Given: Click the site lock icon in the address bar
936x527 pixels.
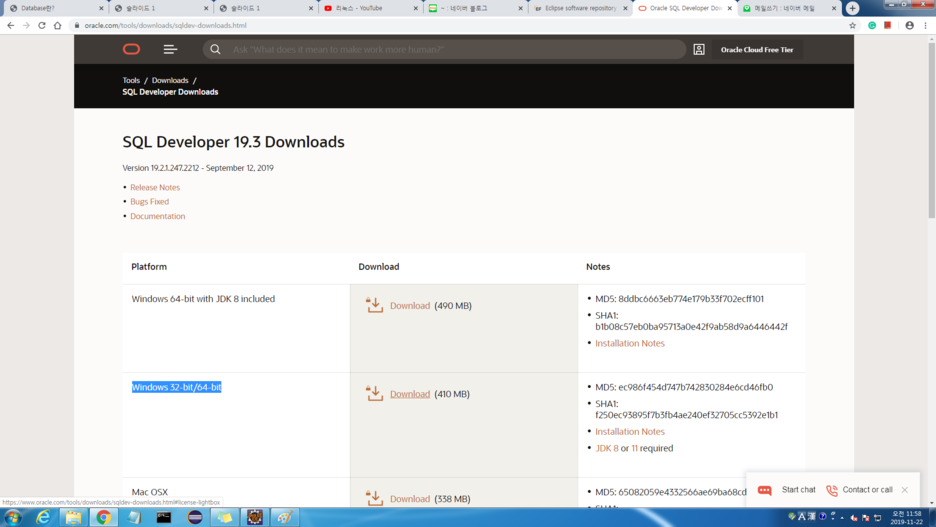Looking at the screenshot, I should click(x=76, y=26).
